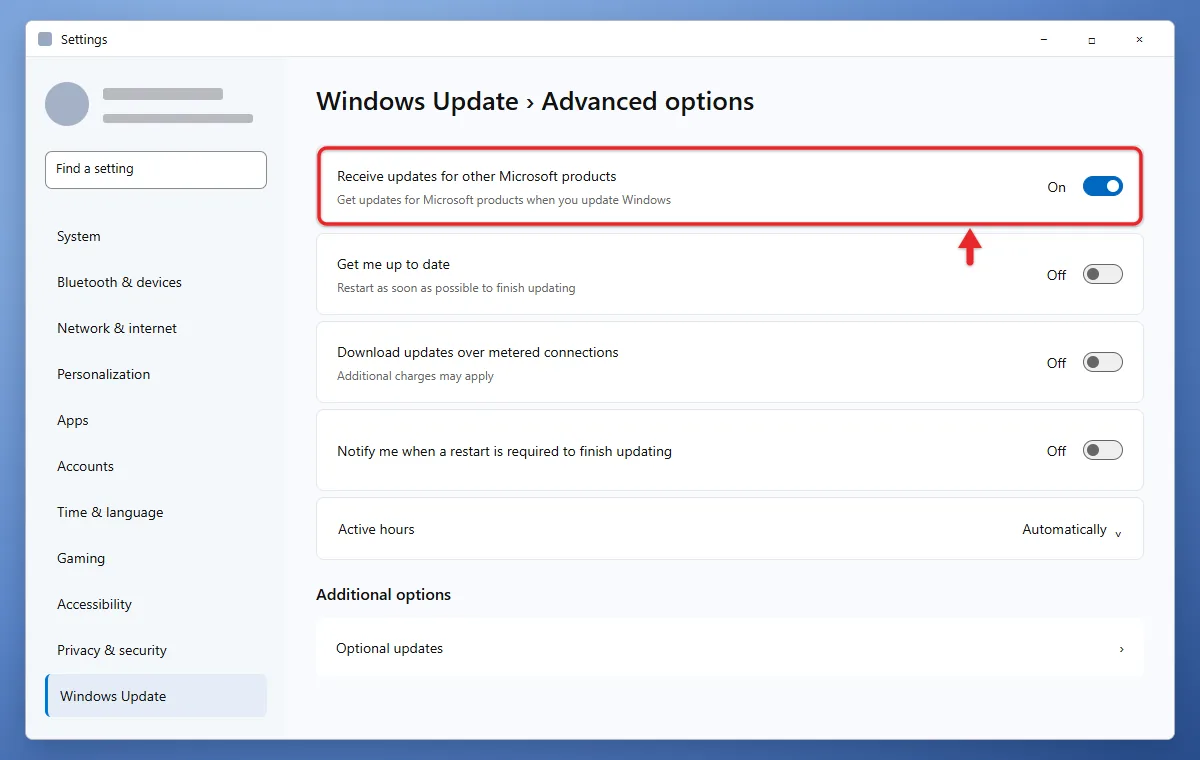
Task: Click the 'Additional charges may apply' text
Action: [415, 377]
